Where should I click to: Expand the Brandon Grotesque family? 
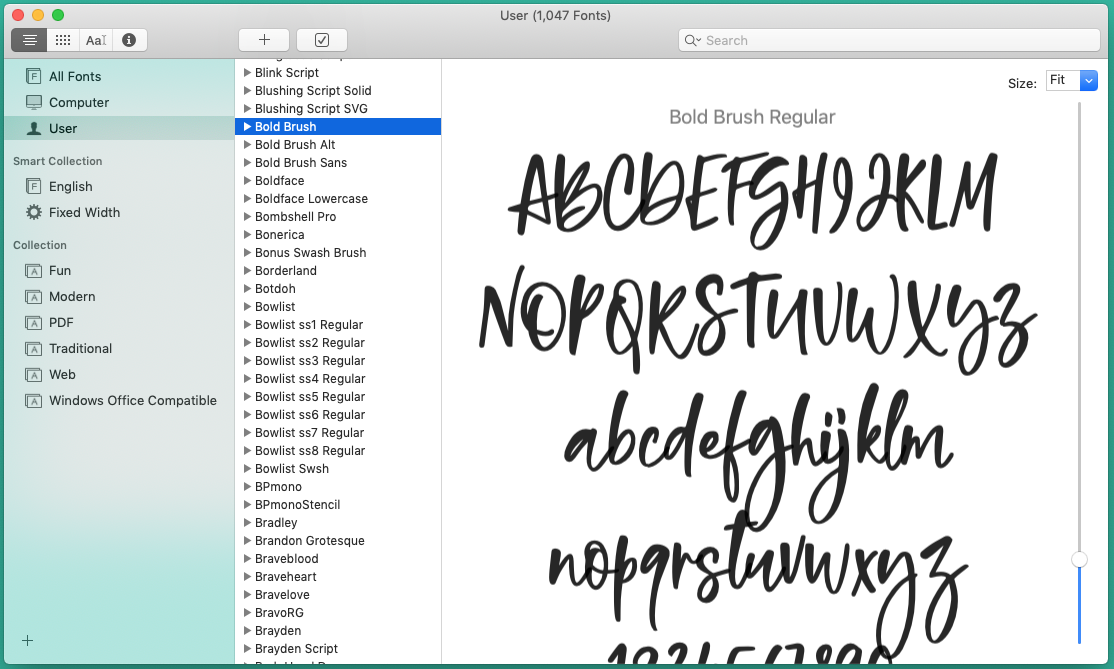tap(247, 540)
